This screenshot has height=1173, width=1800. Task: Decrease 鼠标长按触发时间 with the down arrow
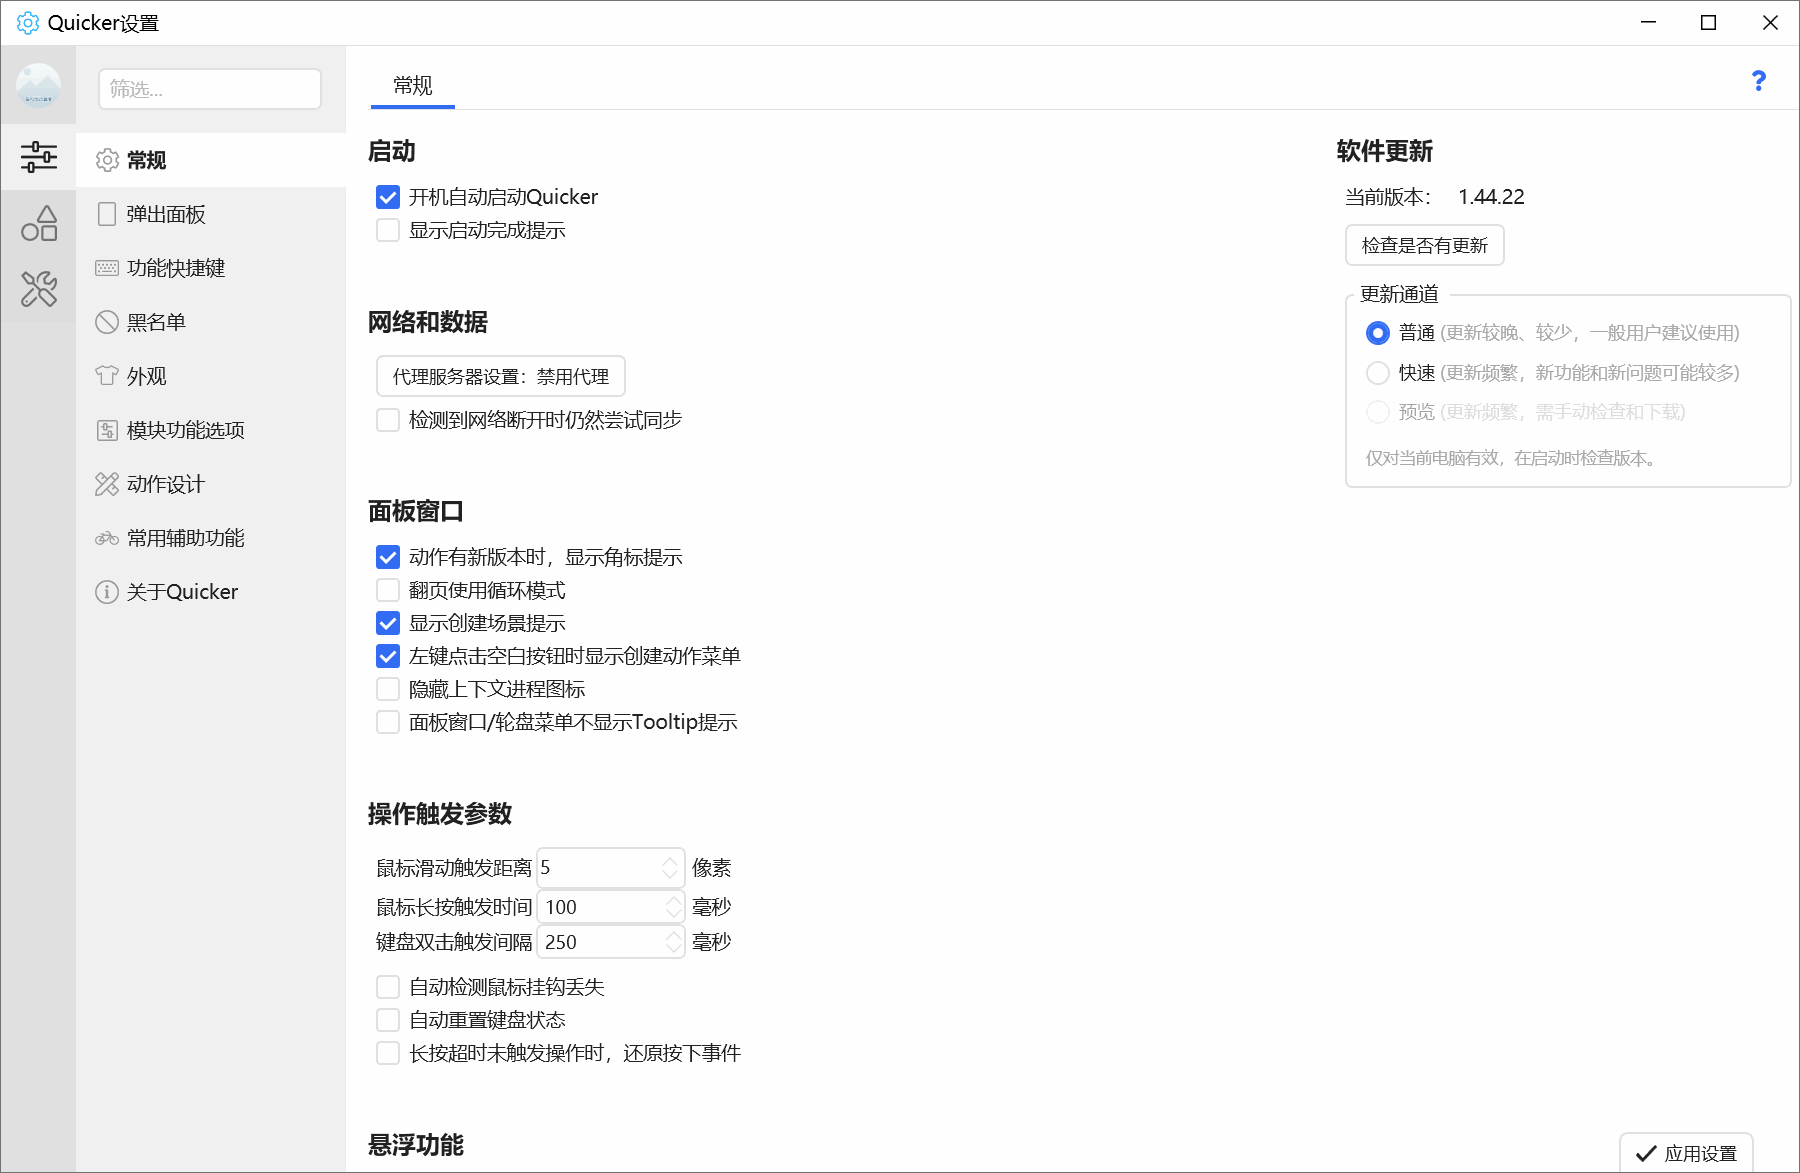tap(673, 914)
